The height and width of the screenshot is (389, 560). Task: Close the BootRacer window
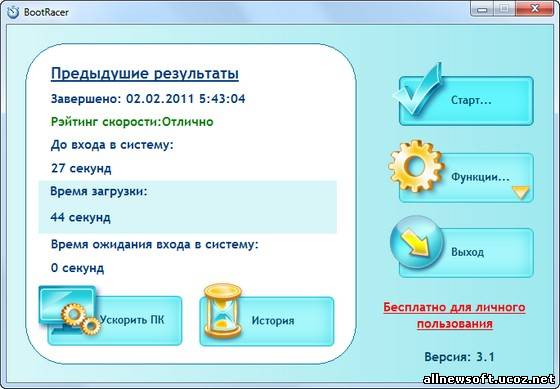535,9
